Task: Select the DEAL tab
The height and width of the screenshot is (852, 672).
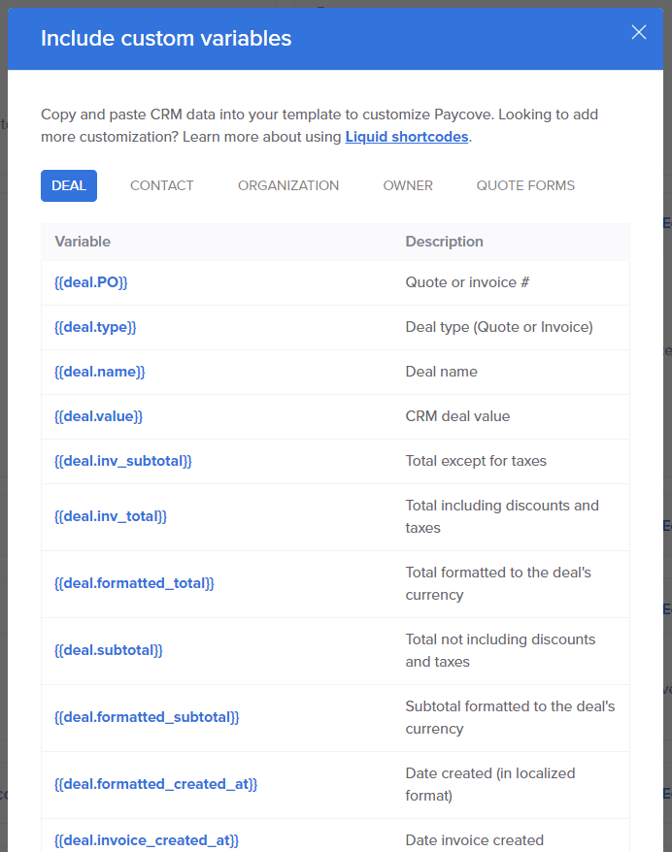Action: pyautogui.click(x=69, y=186)
